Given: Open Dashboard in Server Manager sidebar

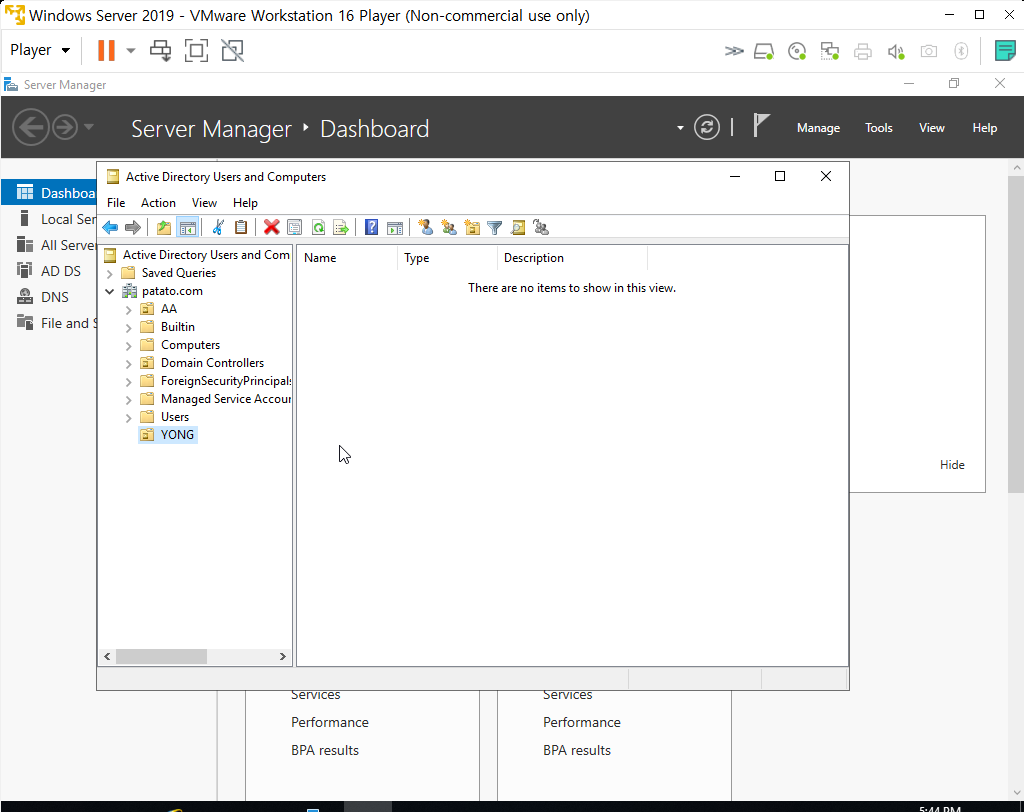Looking at the screenshot, I should point(50,193).
